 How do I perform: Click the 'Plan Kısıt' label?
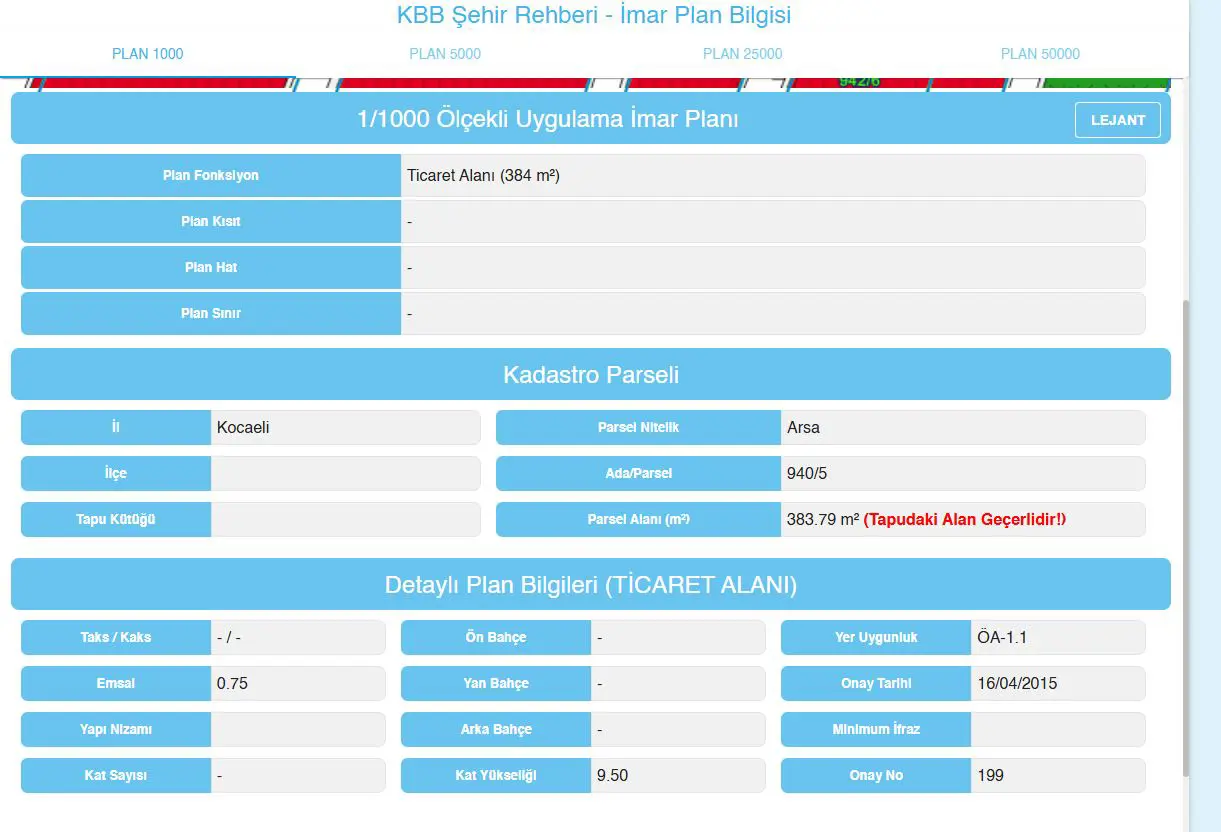coord(211,221)
